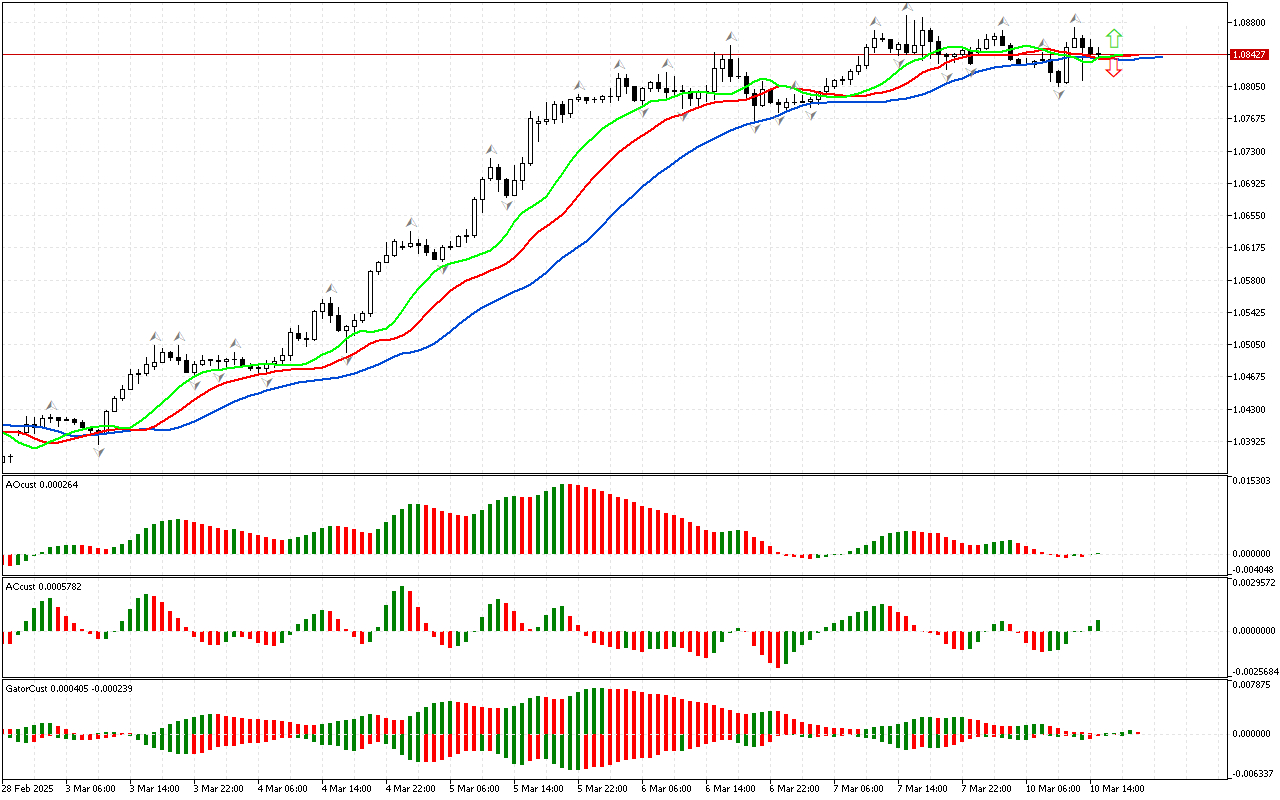Click the AOcust 0.000264 indicator label
The width and height of the screenshot is (1280, 800).
tap(42, 485)
